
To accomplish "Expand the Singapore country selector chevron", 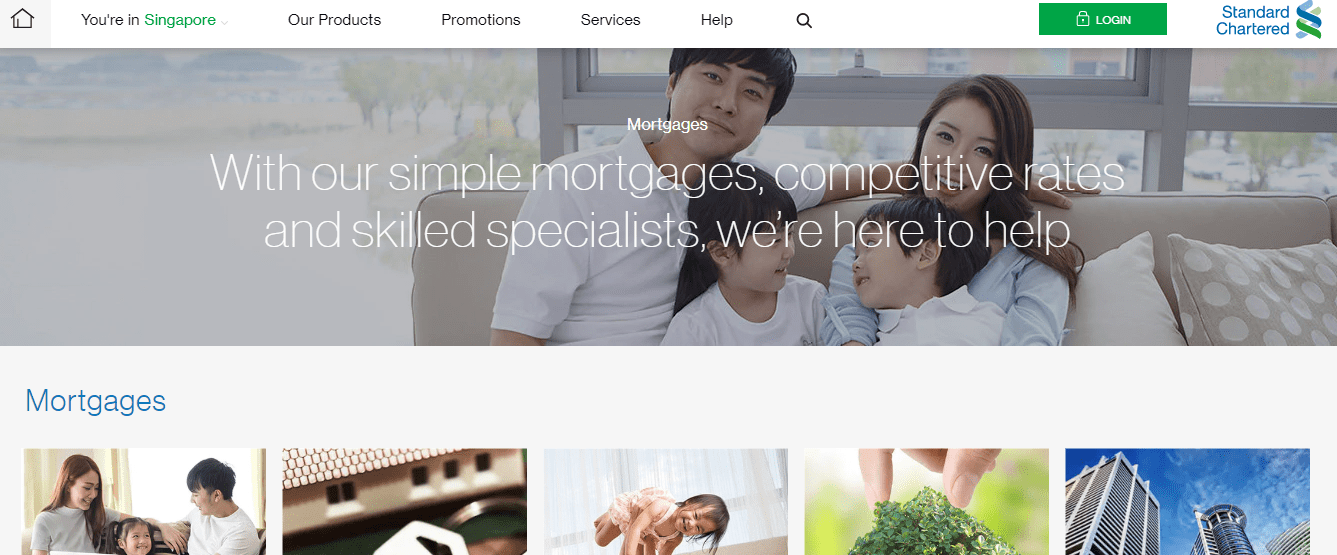I will (x=224, y=22).
